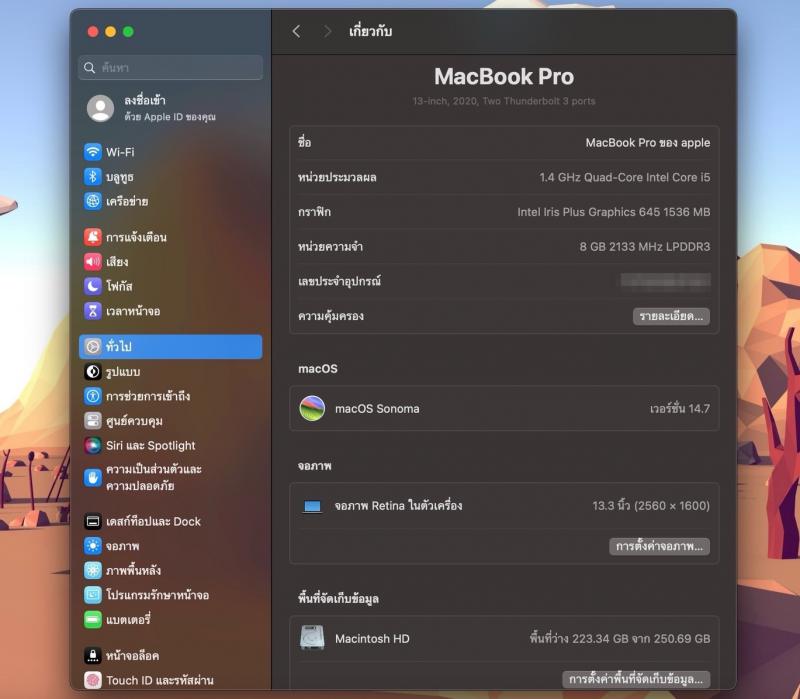Click the 'MacBook Pro' model heading
Screen dimensions: 800x699
pos(504,77)
